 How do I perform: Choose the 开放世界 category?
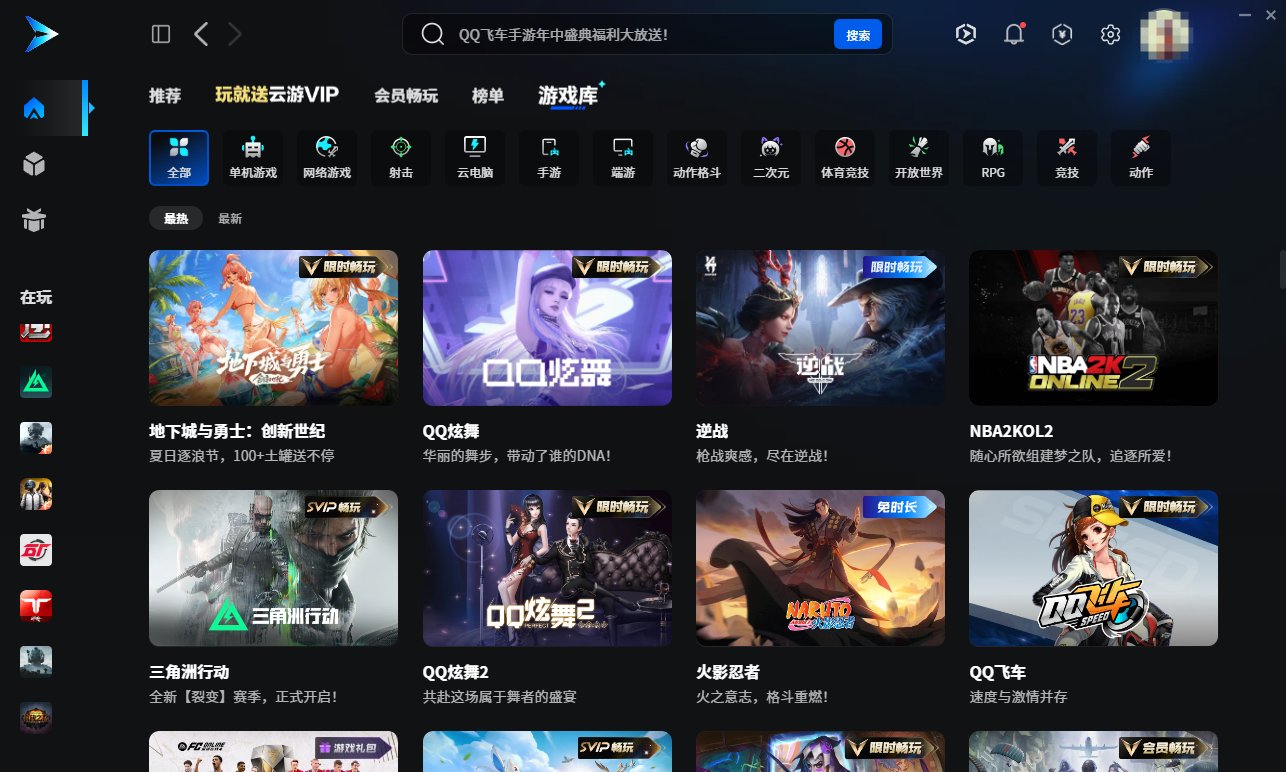tap(919, 158)
